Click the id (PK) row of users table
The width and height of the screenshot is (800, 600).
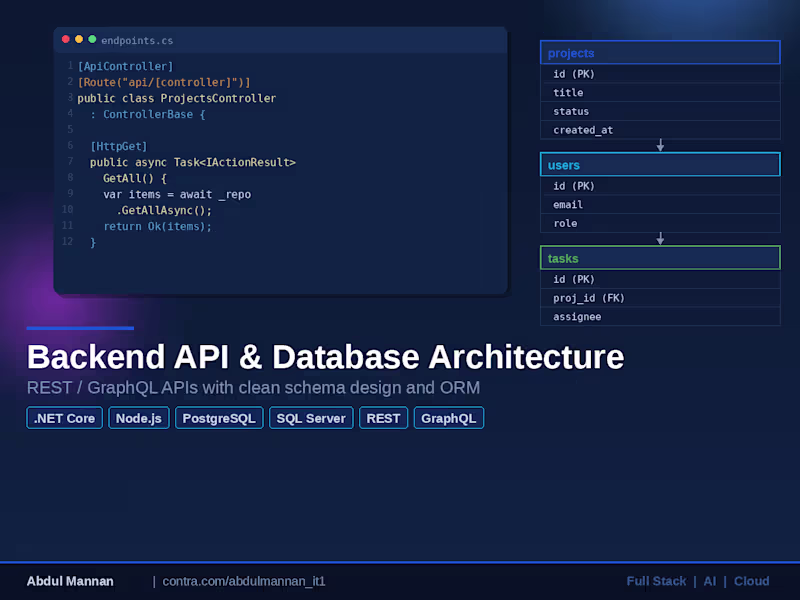(660, 186)
